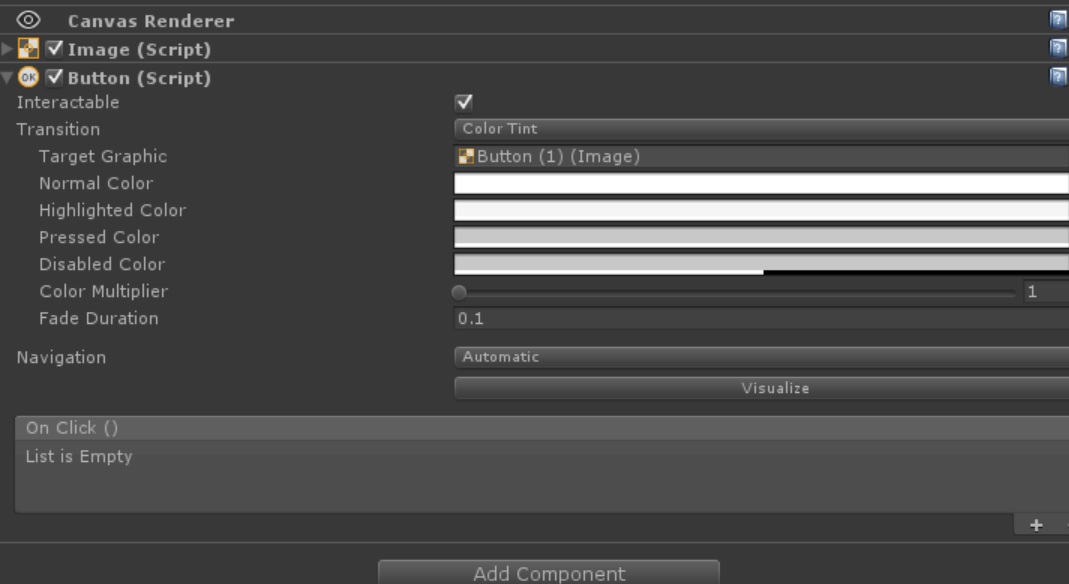
Task: Open the Normal Color swatch picker
Action: point(762,183)
